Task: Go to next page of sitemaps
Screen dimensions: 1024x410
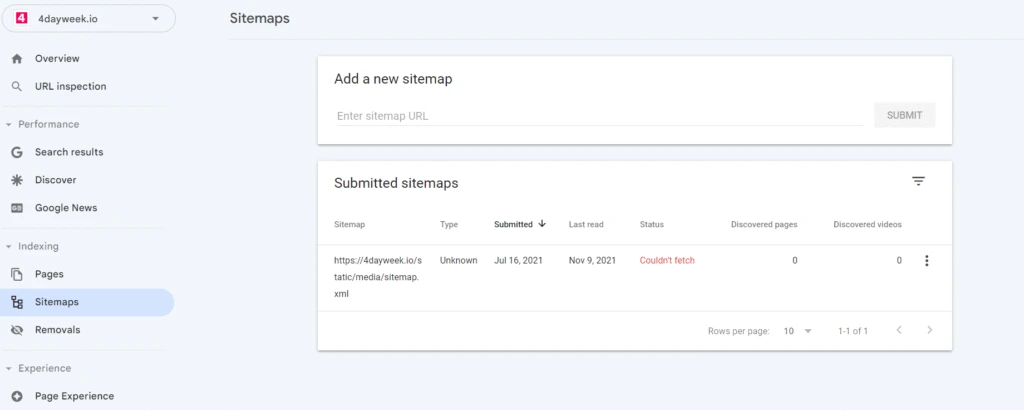Action: 930,330
